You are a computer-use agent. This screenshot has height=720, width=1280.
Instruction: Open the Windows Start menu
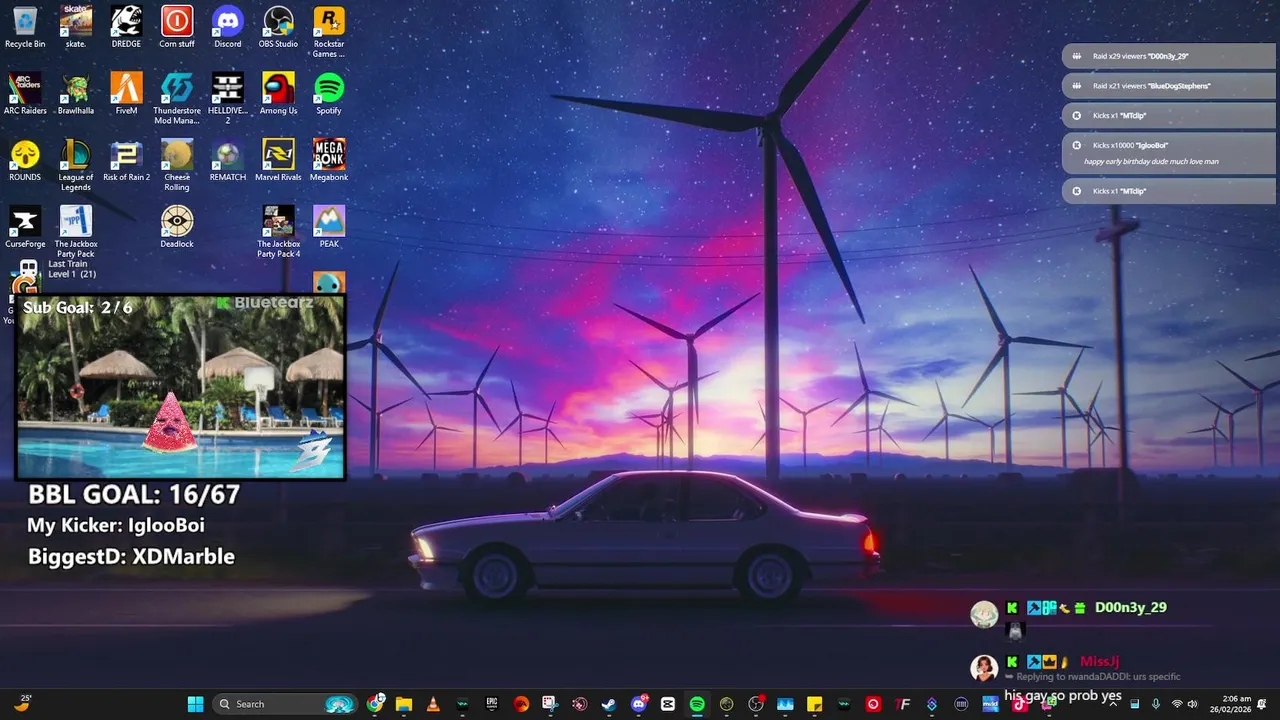(x=195, y=704)
